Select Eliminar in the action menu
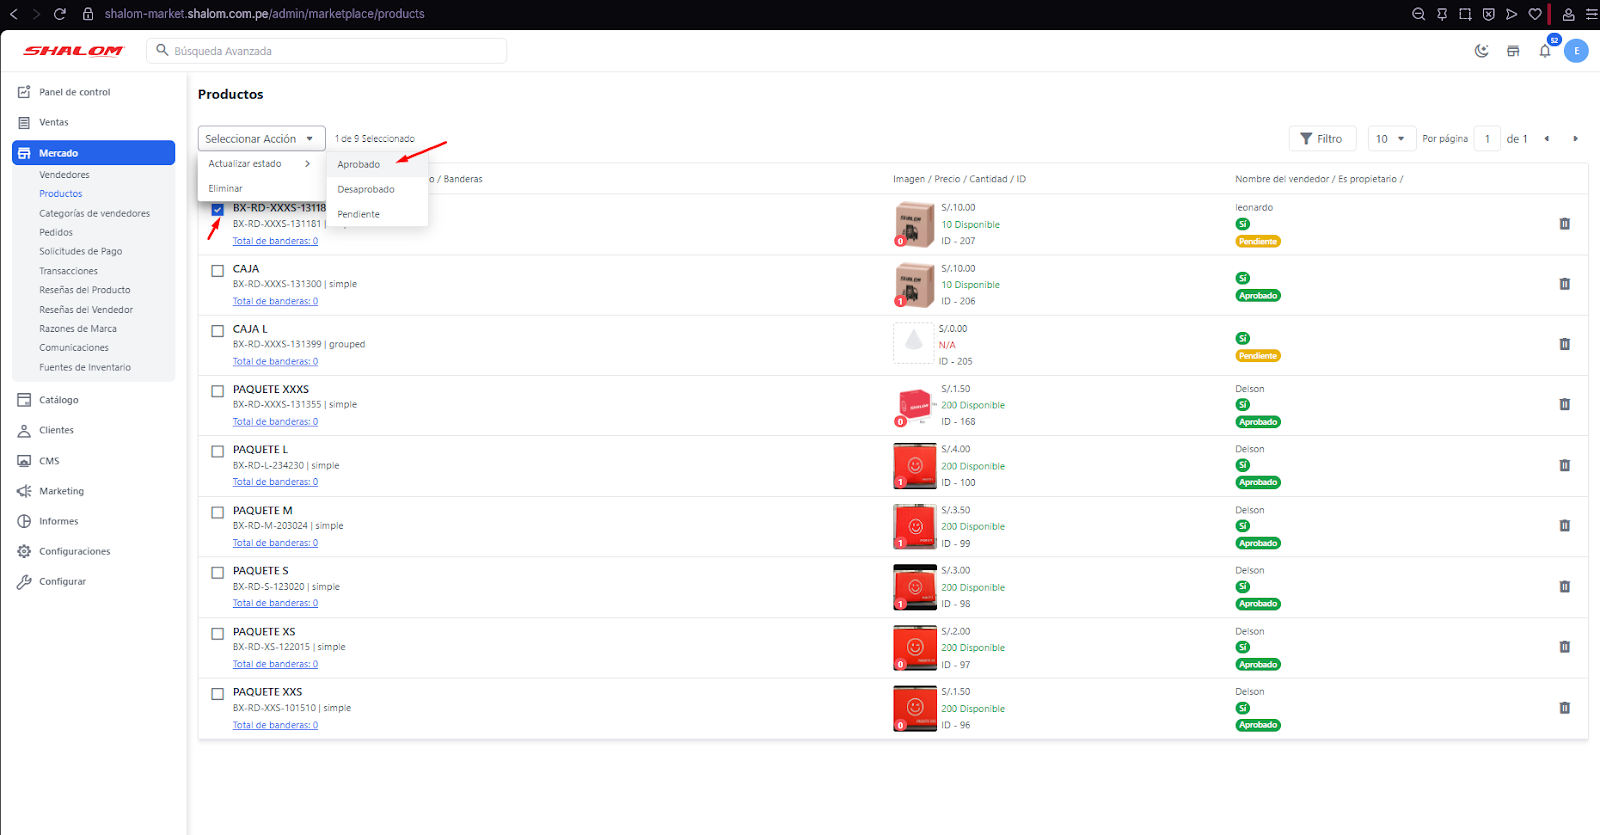1600x835 pixels. (x=226, y=189)
